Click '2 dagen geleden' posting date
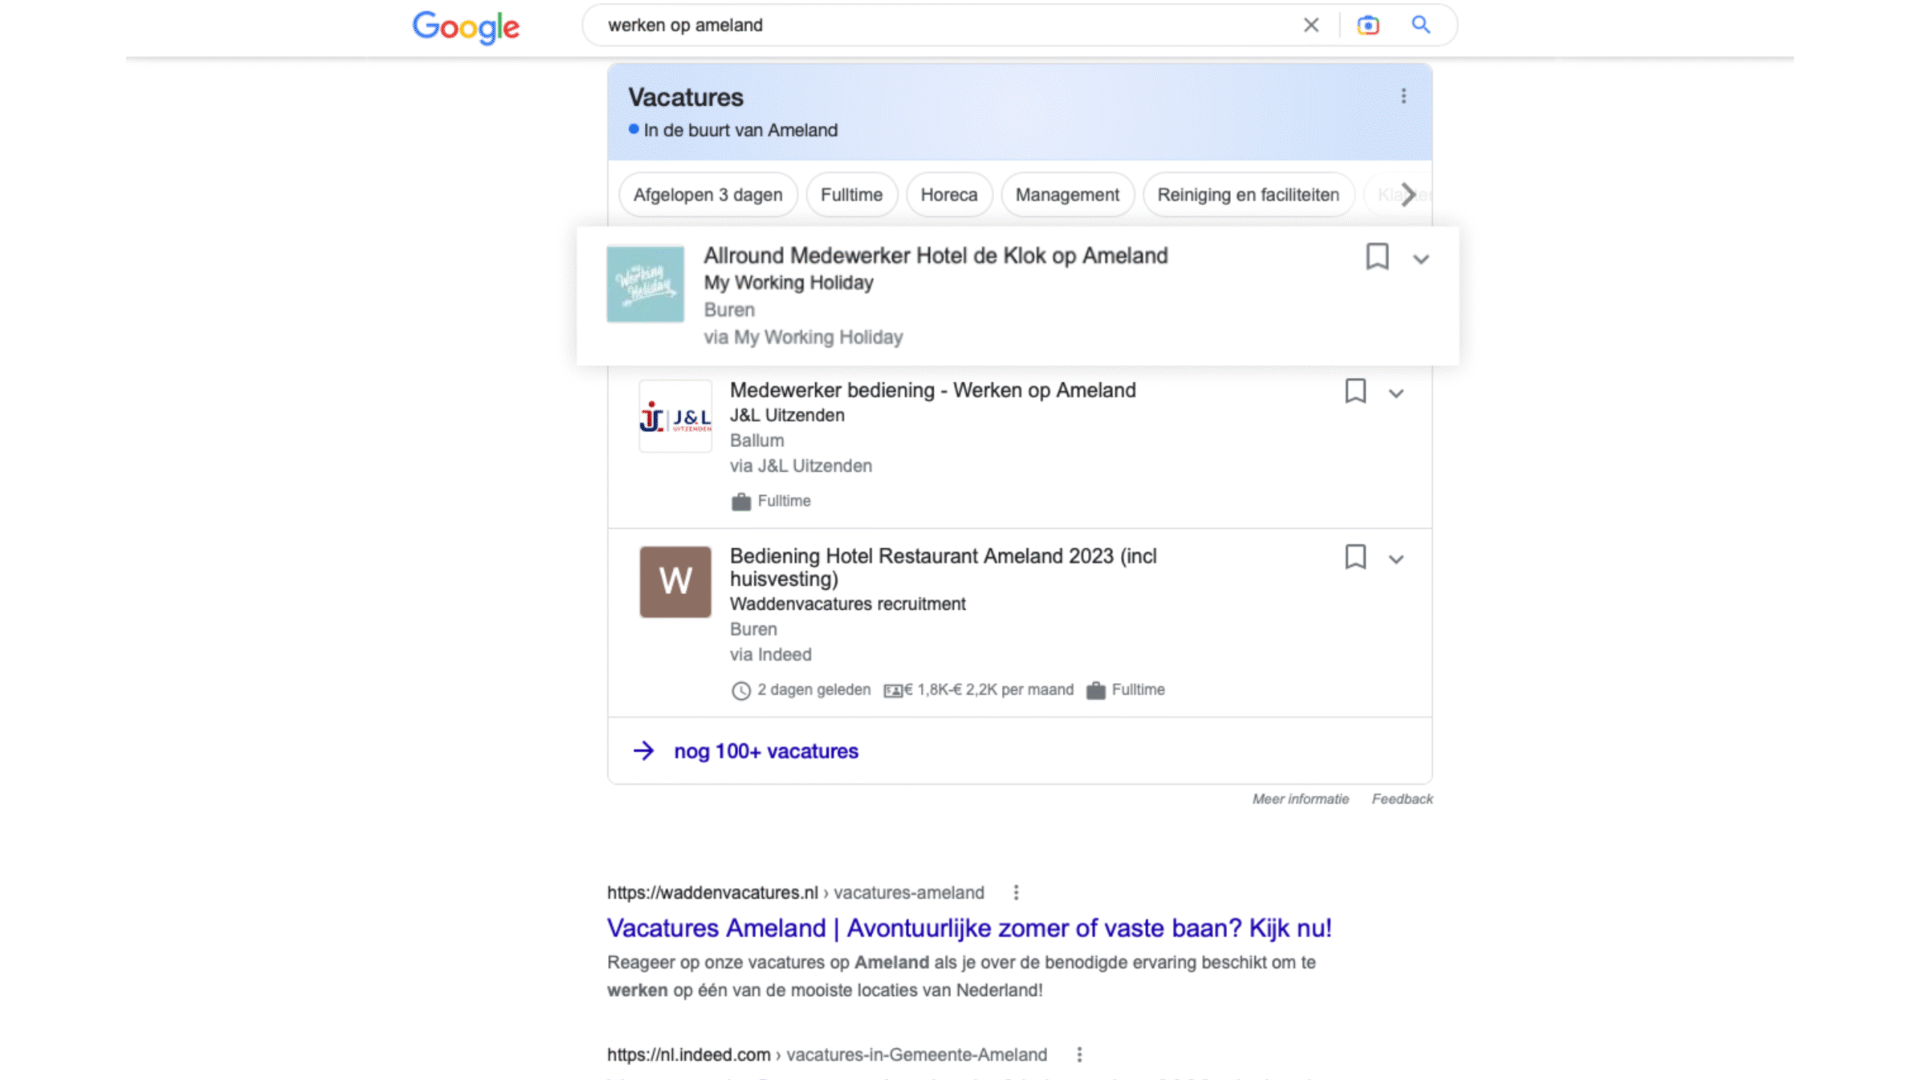 pos(813,690)
